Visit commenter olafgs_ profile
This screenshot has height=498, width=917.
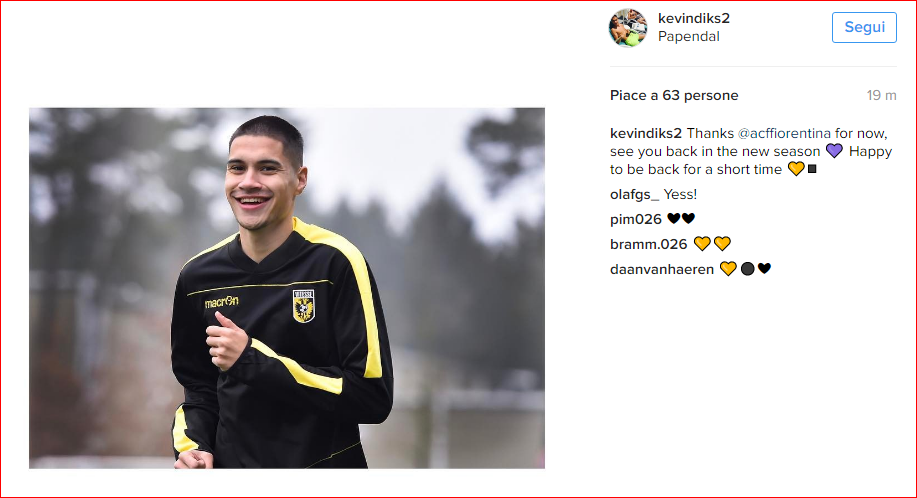pos(635,194)
